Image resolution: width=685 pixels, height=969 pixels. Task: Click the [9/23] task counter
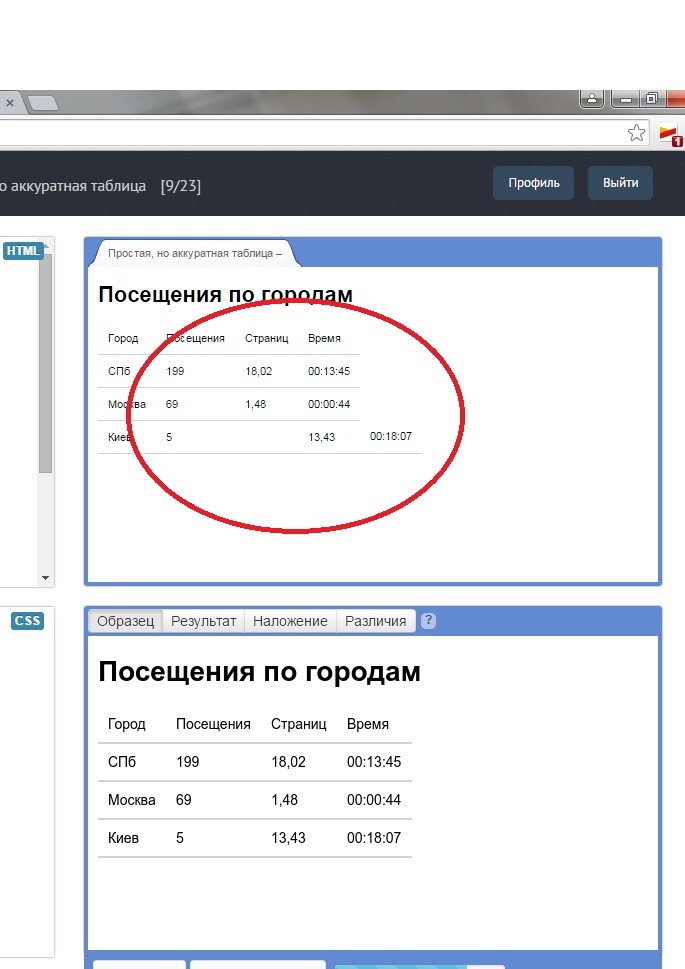(181, 186)
